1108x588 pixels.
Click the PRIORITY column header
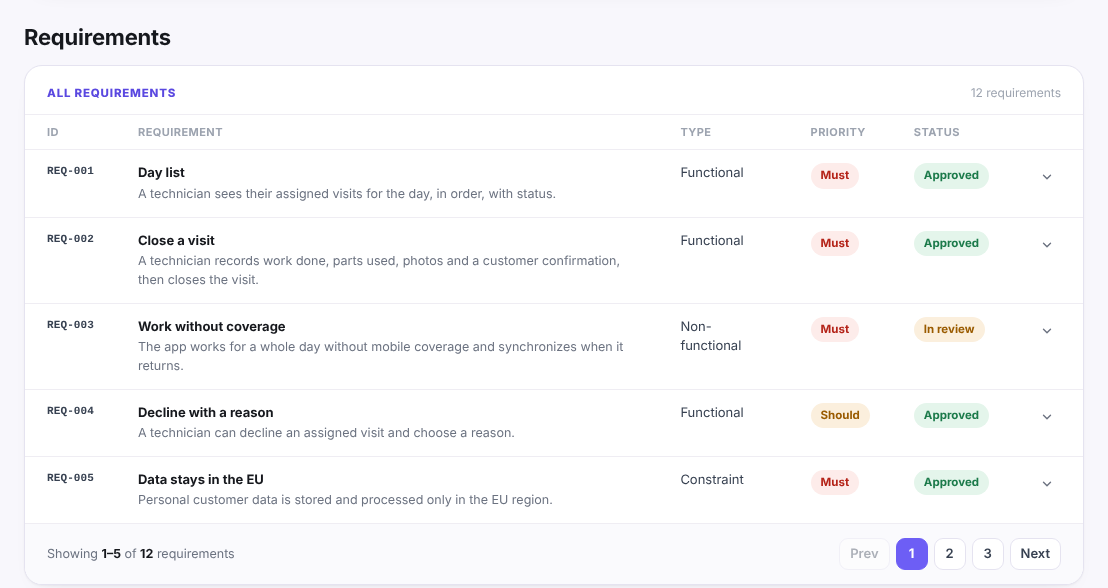(837, 132)
